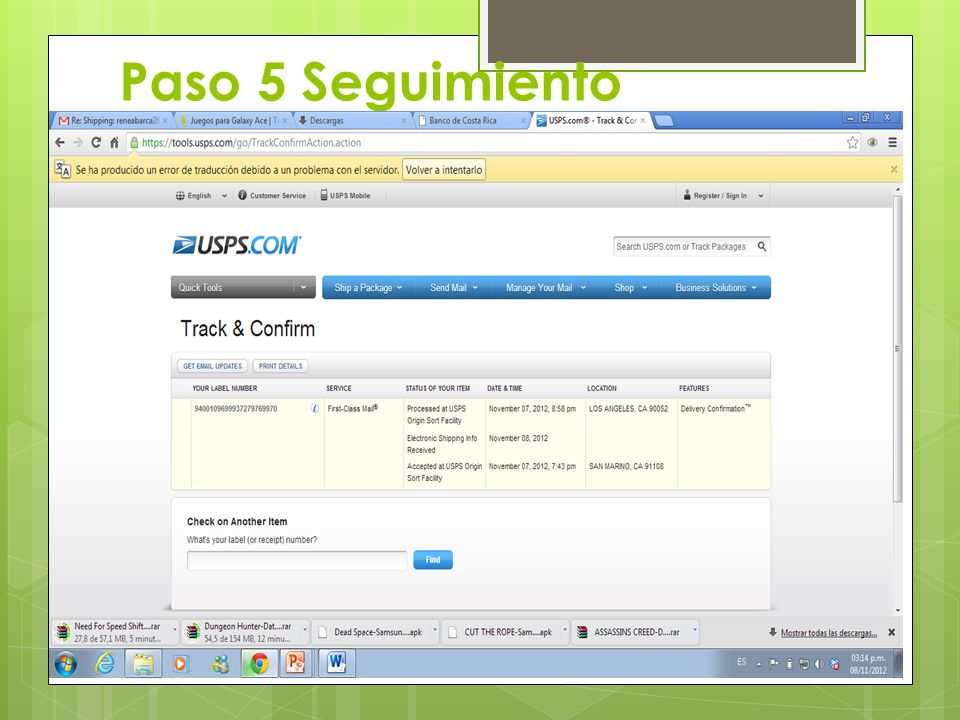Click the label number input field
The height and width of the screenshot is (720, 960).
click(297, 560)
